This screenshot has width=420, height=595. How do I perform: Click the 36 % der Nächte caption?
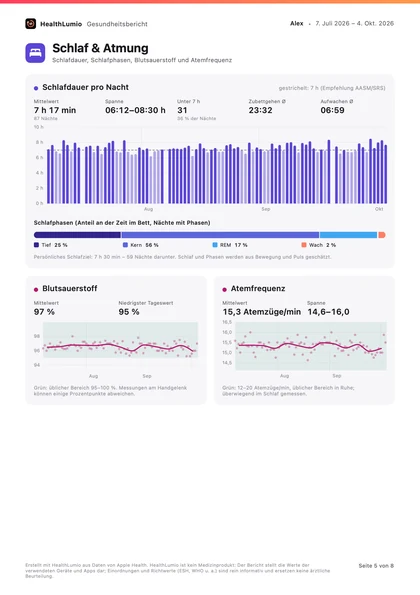click(x=197, y=118)
